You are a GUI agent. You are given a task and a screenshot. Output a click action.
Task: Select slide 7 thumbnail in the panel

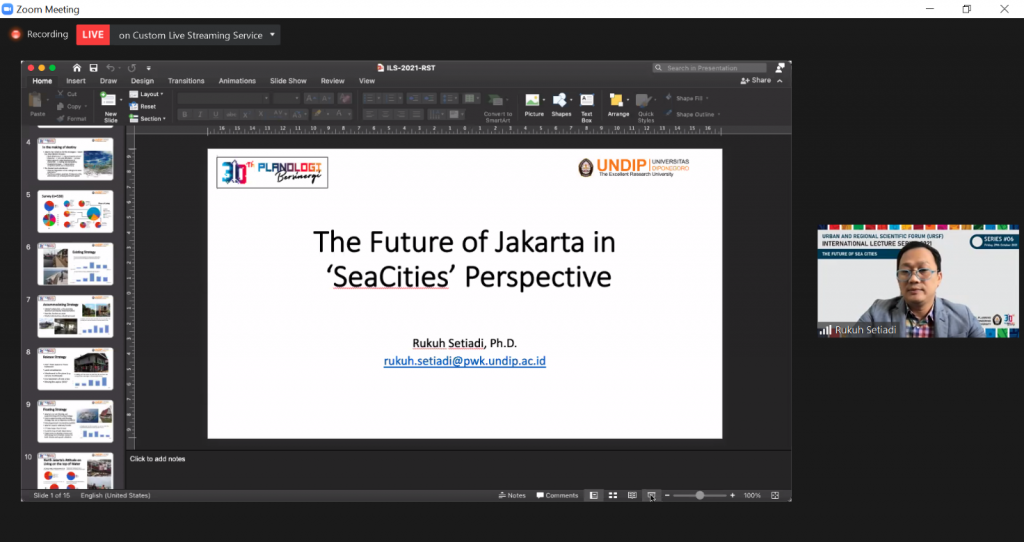pos(75,315)
